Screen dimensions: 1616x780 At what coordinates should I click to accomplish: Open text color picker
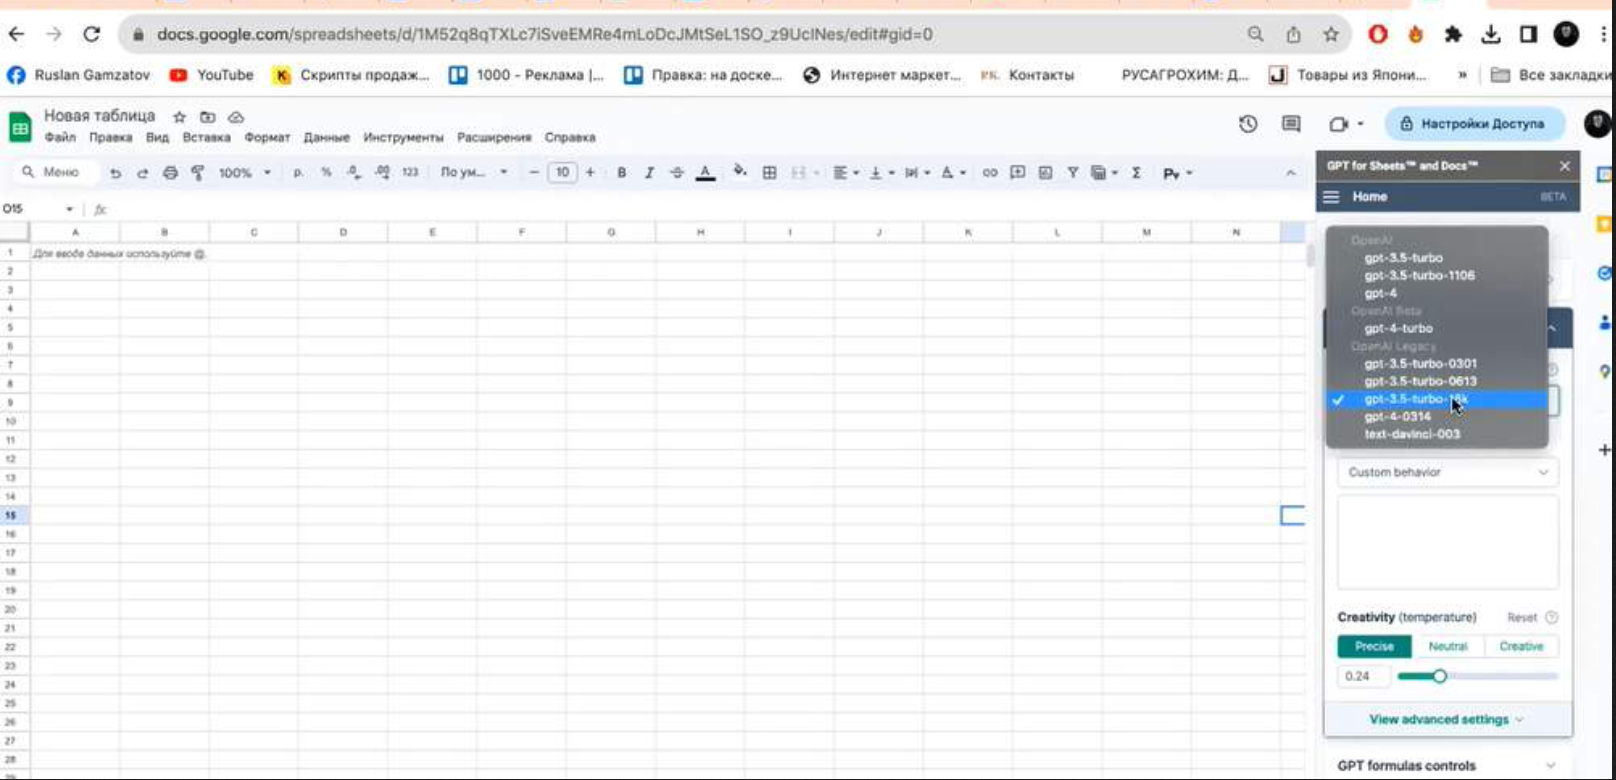[x=705, y=173]
